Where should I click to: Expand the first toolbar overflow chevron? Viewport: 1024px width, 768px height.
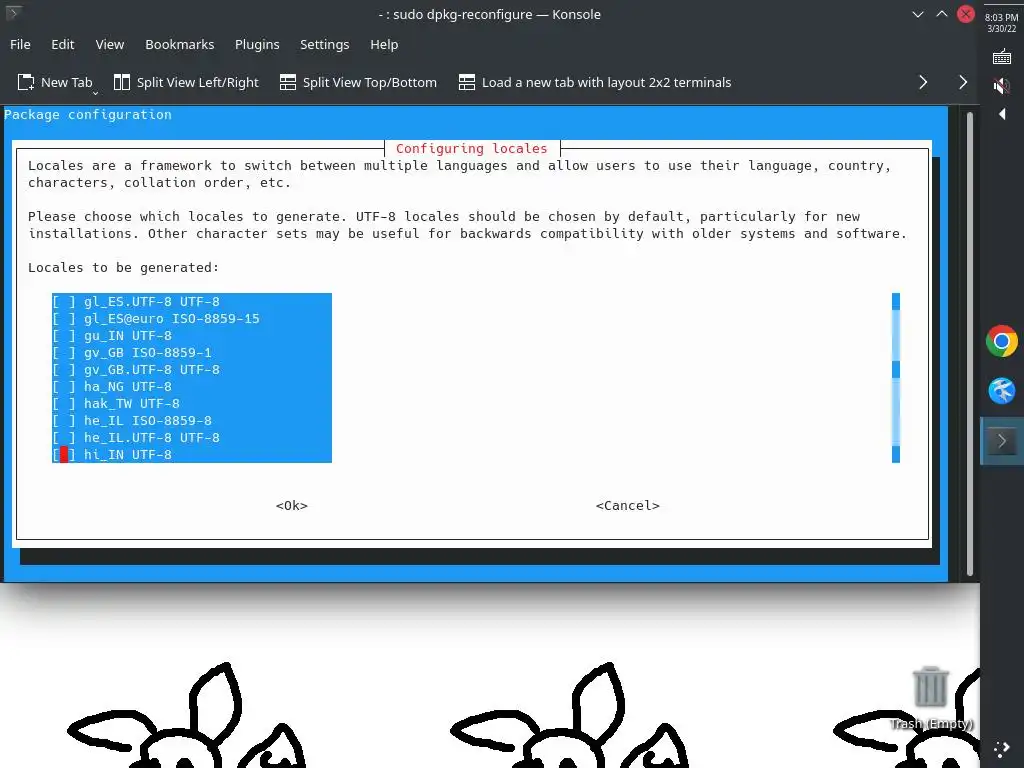[x=923, y=82]
